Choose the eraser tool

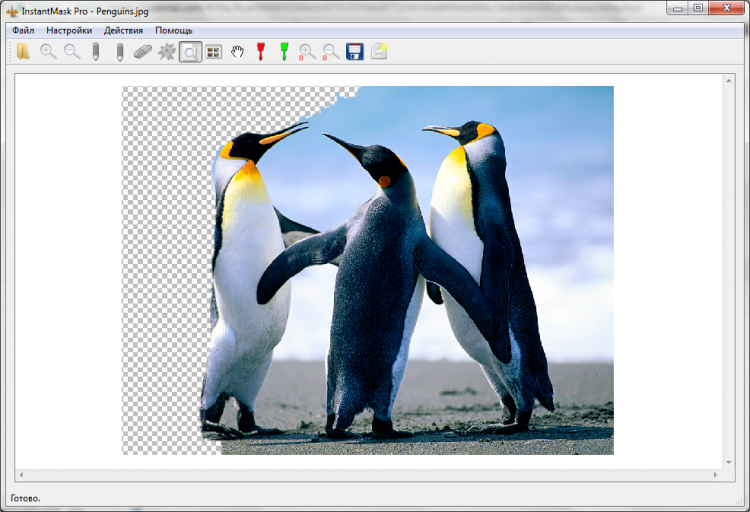[143, 52]
